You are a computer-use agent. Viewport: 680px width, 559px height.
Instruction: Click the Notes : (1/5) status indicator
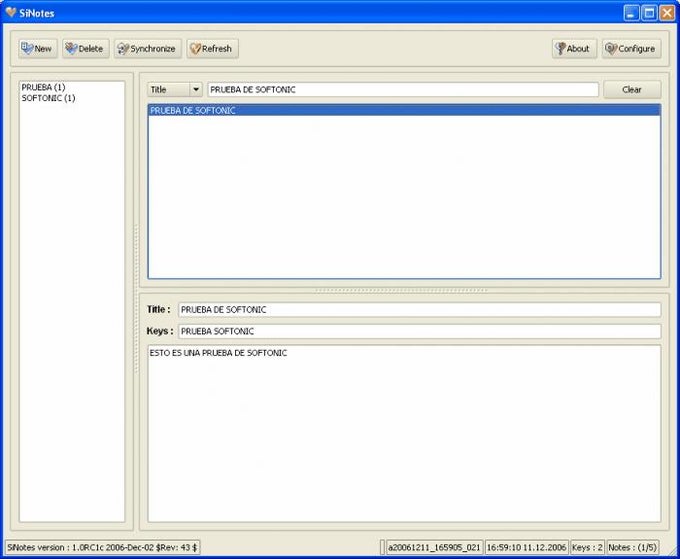coord(632,547)
